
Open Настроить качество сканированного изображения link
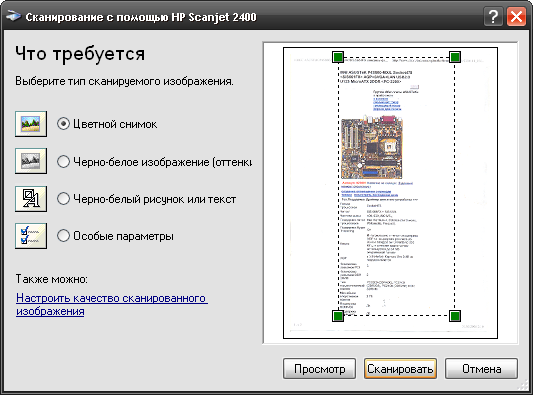[112, 305]
